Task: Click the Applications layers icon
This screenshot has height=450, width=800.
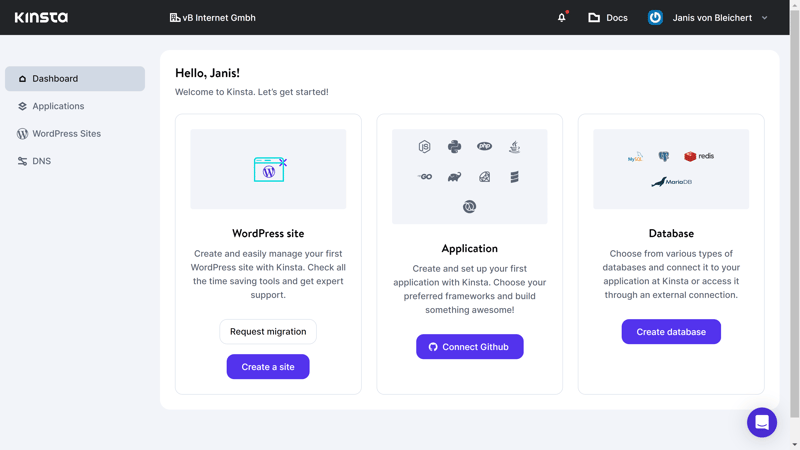Action: (22, 106)
